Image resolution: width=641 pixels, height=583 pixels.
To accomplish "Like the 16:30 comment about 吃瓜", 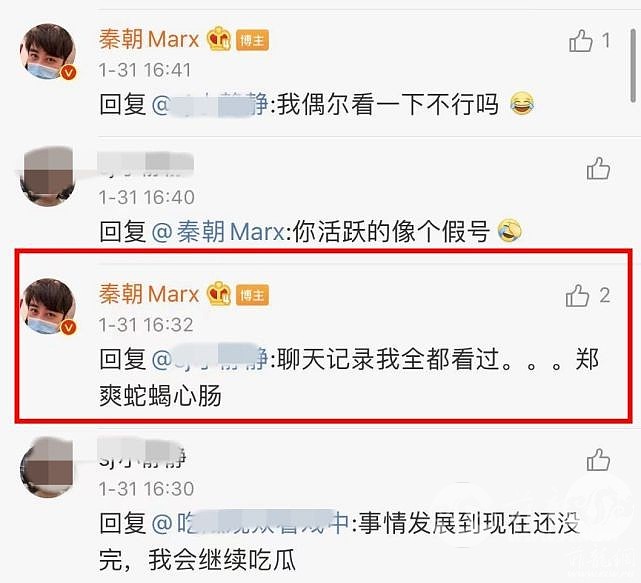I will pos(598,460).
